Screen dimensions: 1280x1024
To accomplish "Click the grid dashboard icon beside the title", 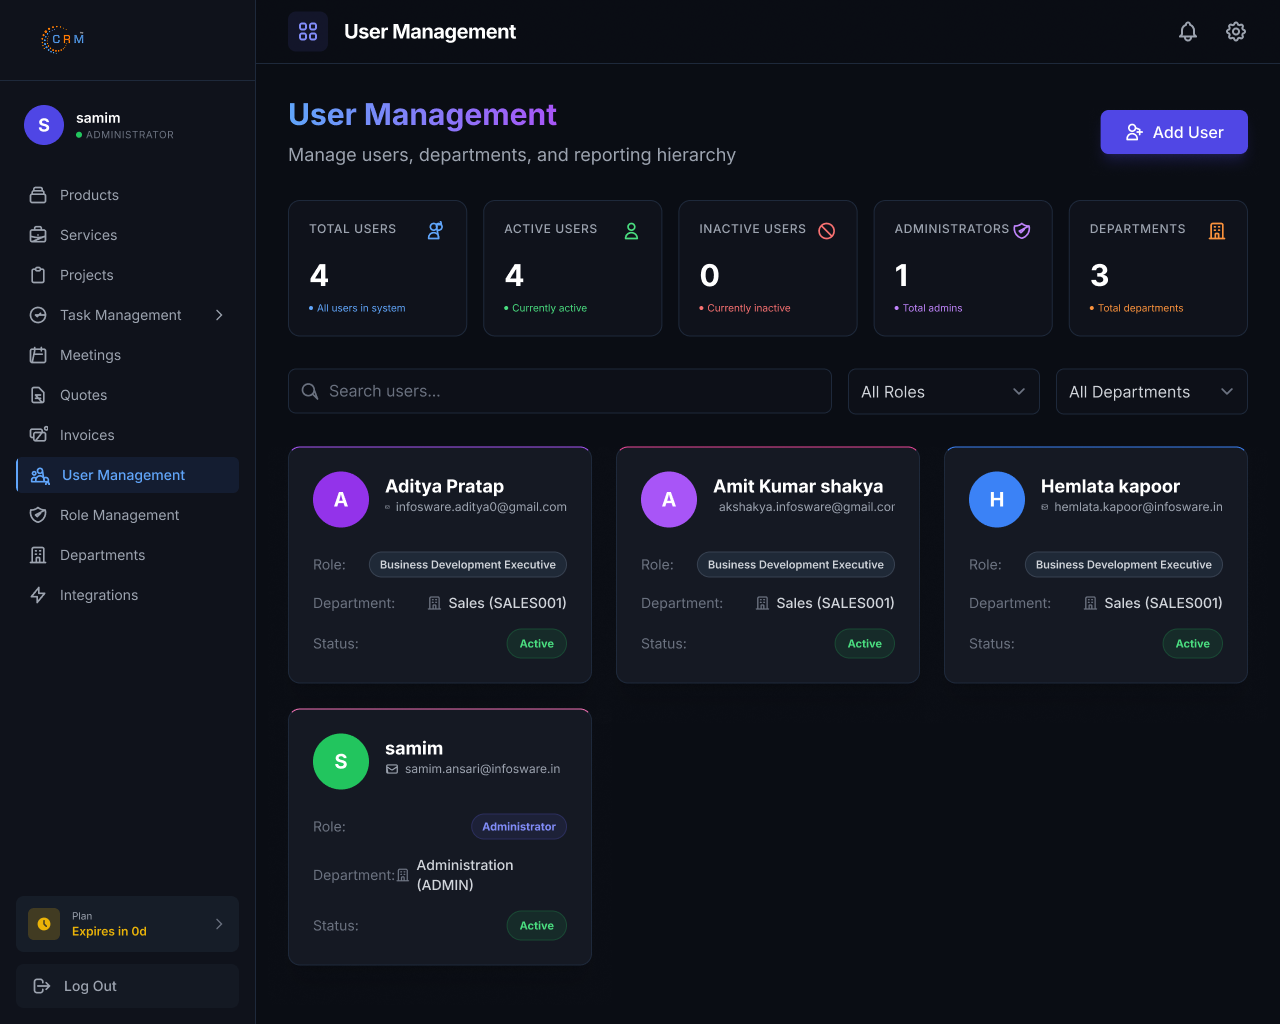I will (x=308, y=32).
